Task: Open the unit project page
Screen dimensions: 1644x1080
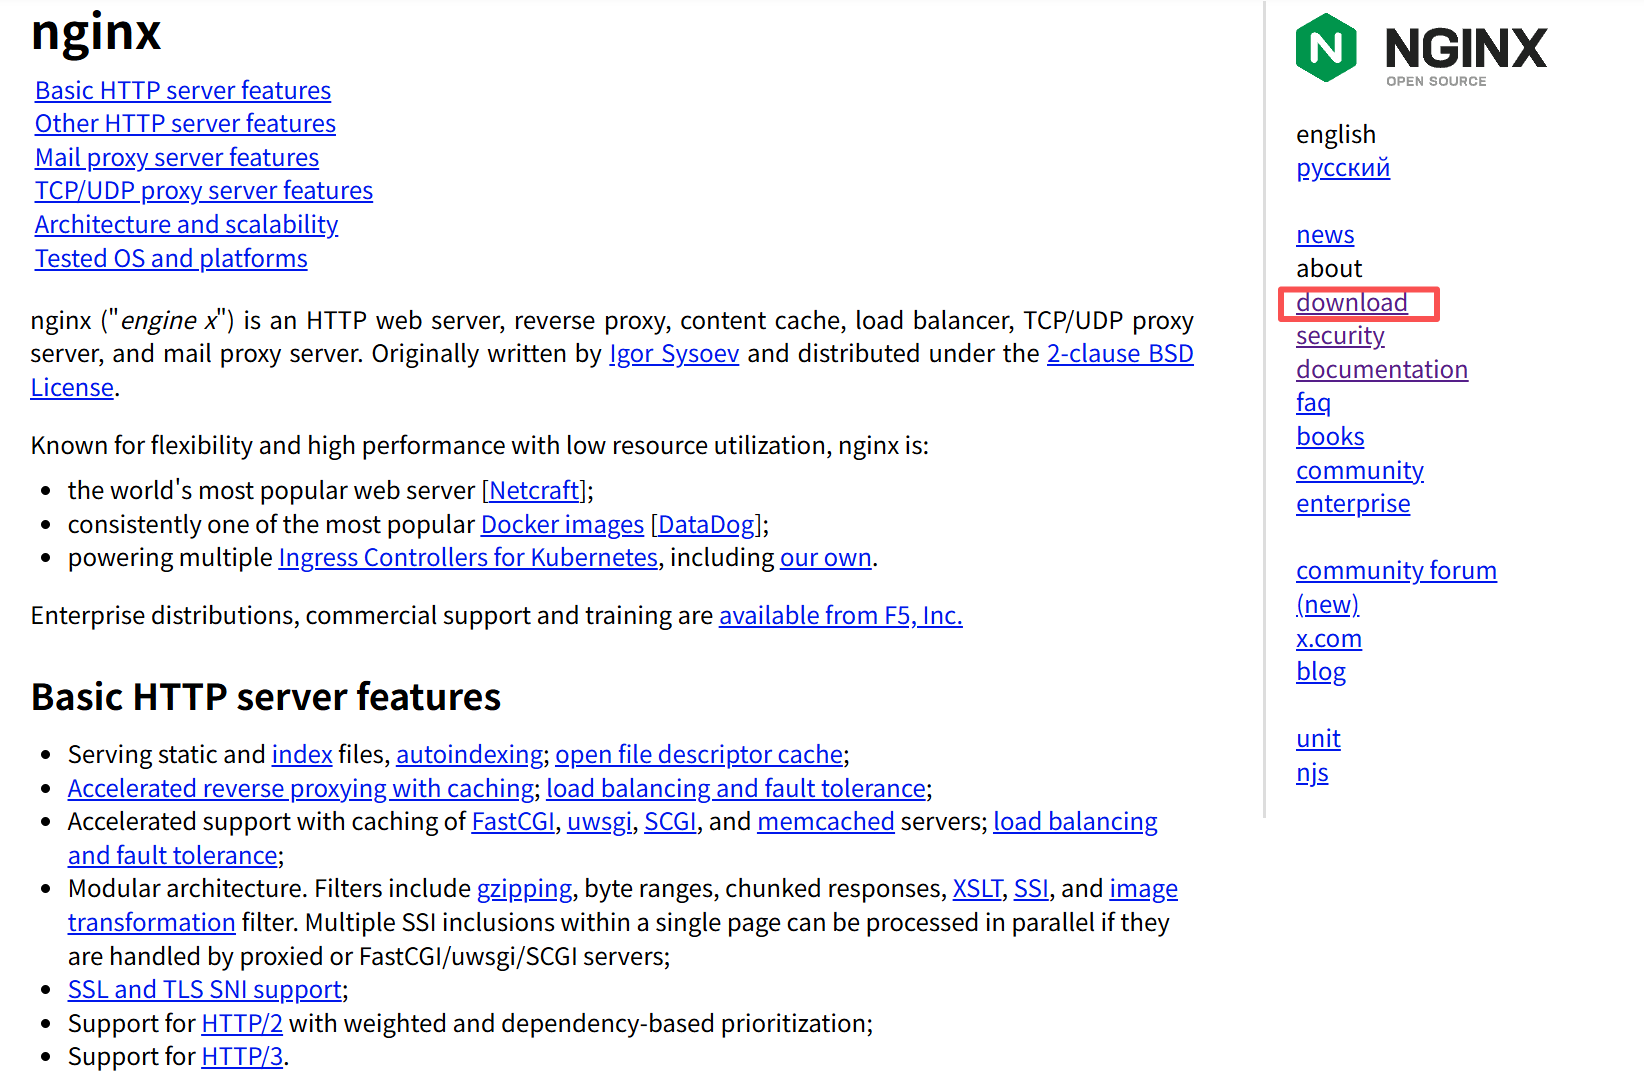Action: pos(1318,738)
